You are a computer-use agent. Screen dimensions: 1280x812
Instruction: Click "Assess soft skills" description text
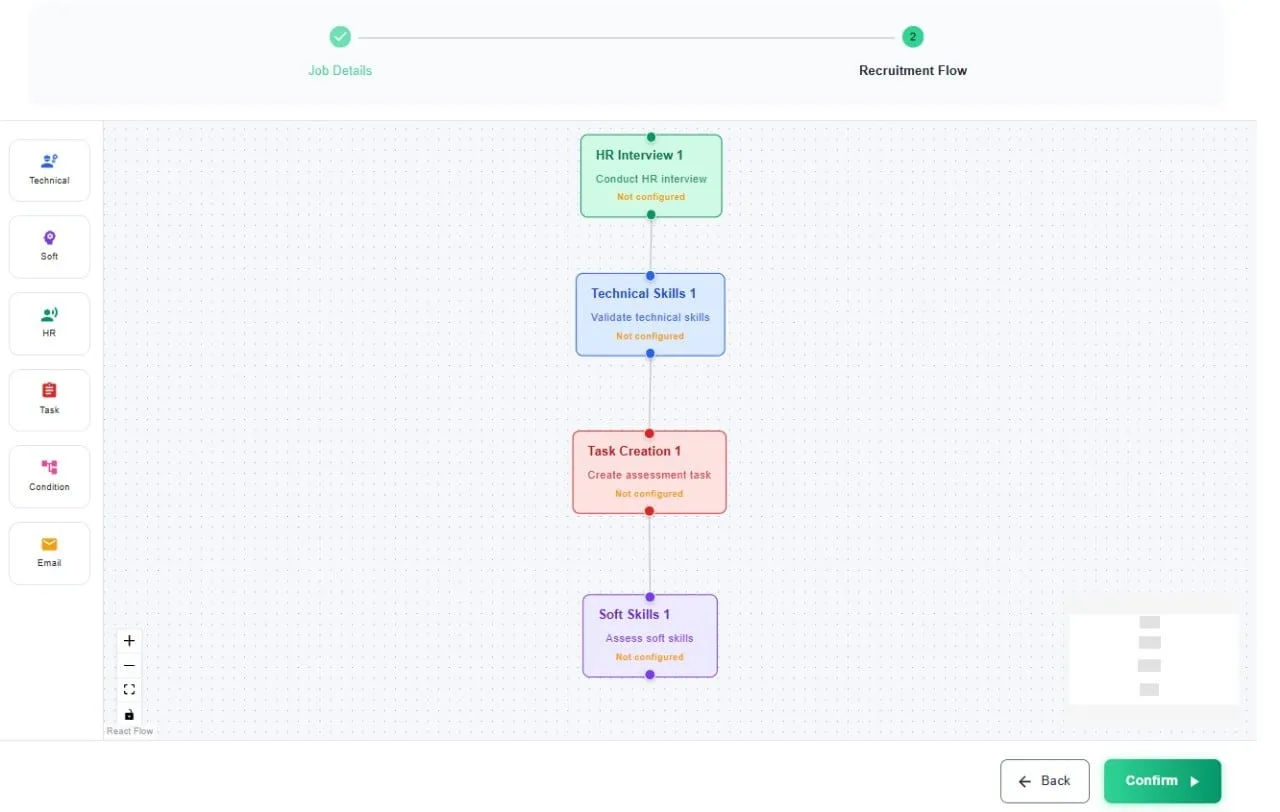(x=649, y=639)
